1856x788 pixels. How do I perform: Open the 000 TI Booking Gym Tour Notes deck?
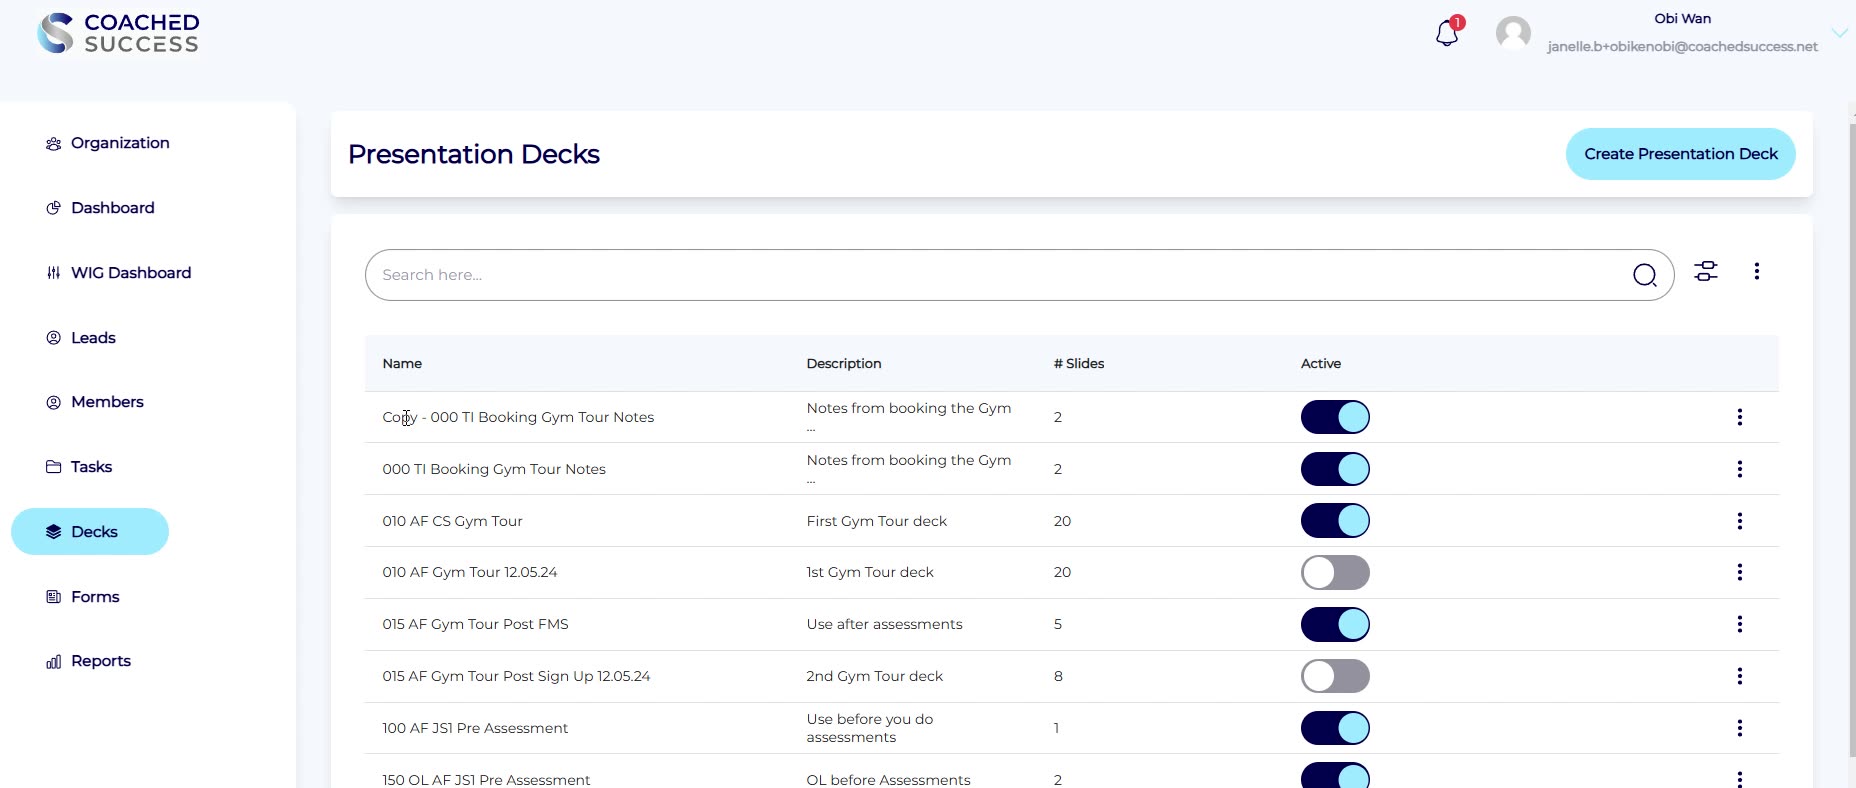click(x=494, y=469)
